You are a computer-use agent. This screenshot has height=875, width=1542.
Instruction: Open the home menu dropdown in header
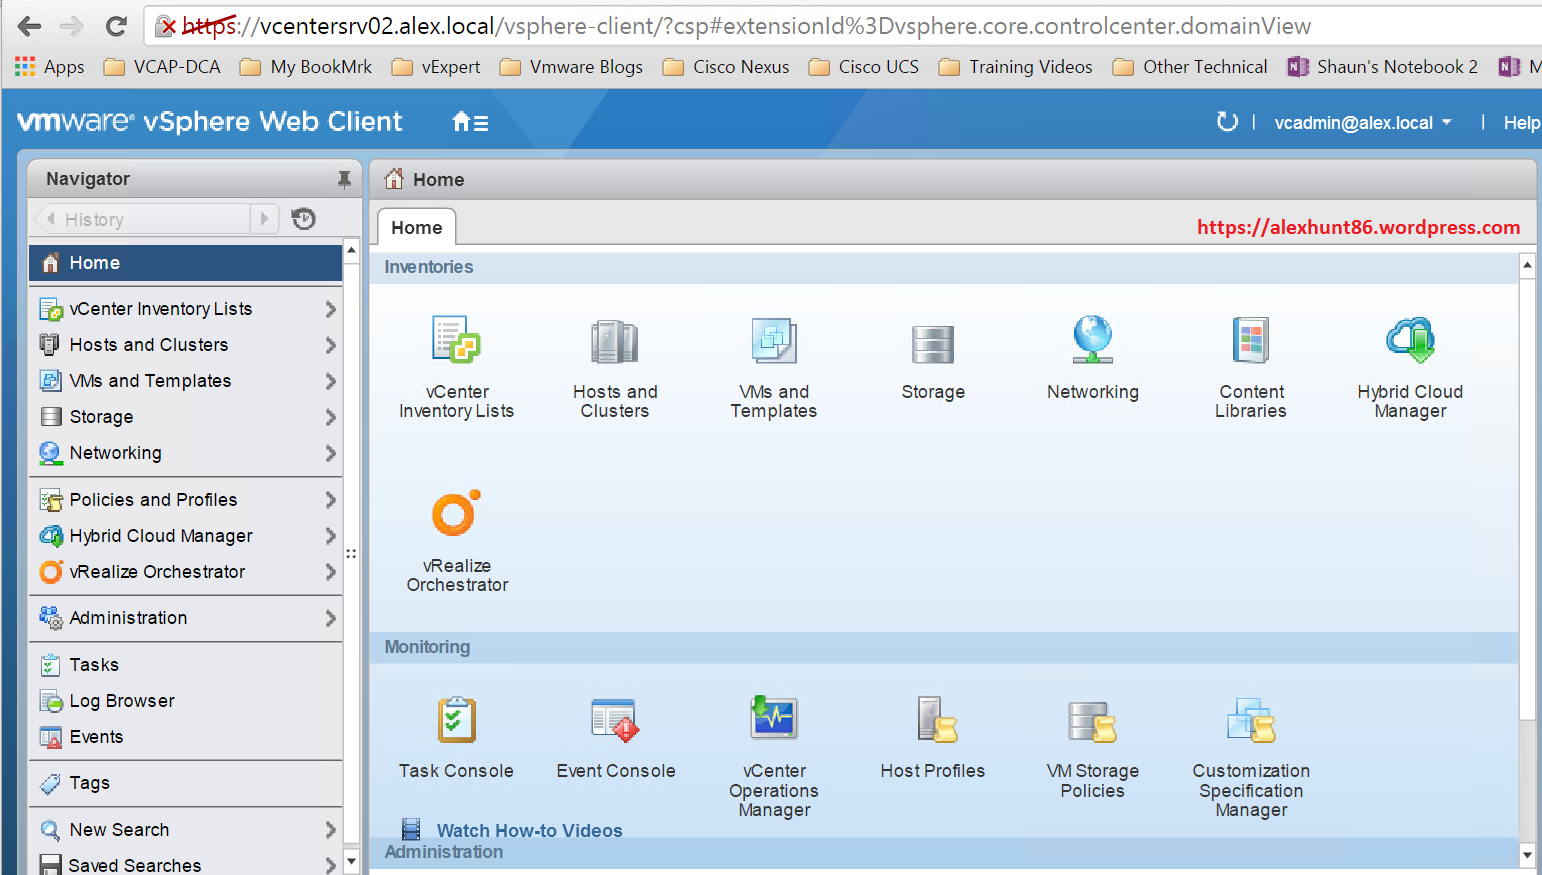coord(470,123)
